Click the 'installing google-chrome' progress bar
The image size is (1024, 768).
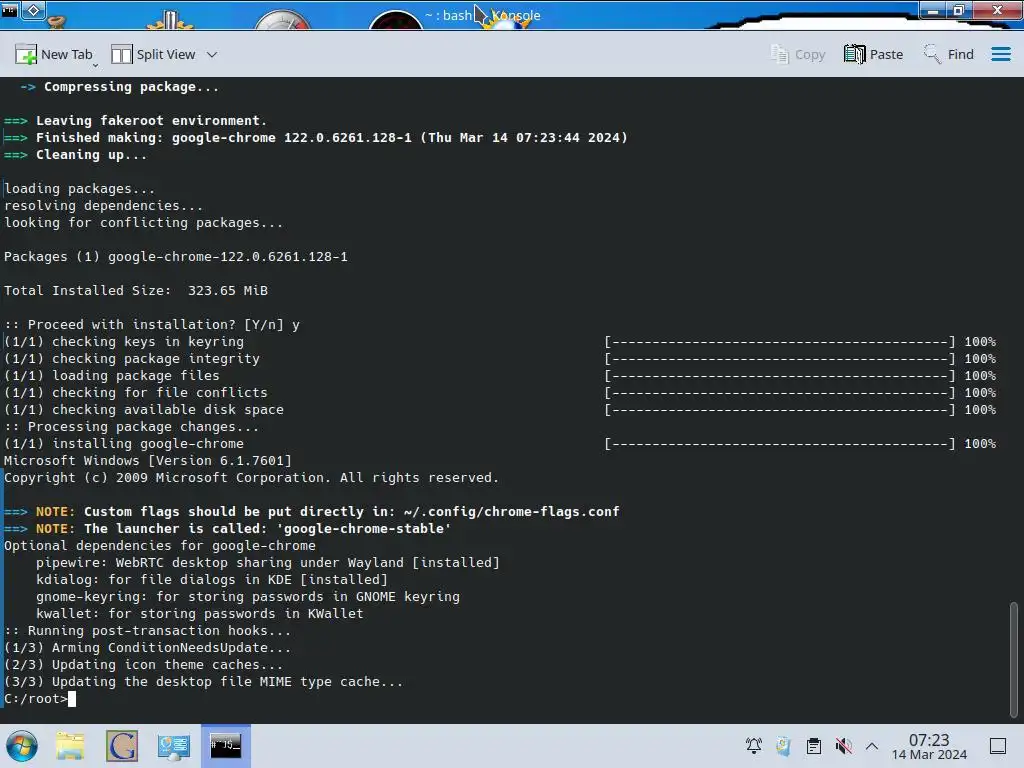pyautogui.click(x=780, y=443)
